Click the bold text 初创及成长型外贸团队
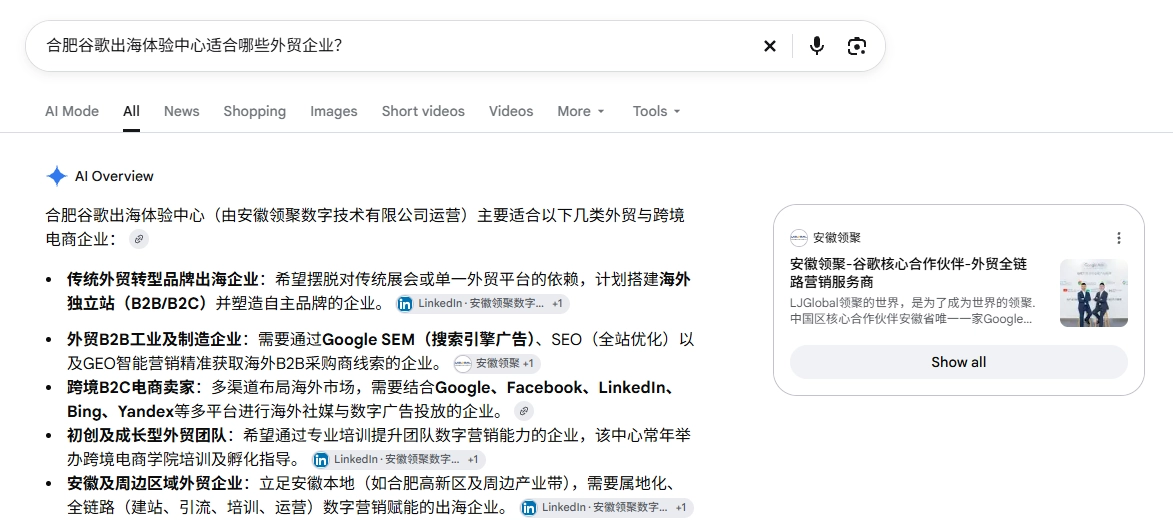 click(146, 436)
